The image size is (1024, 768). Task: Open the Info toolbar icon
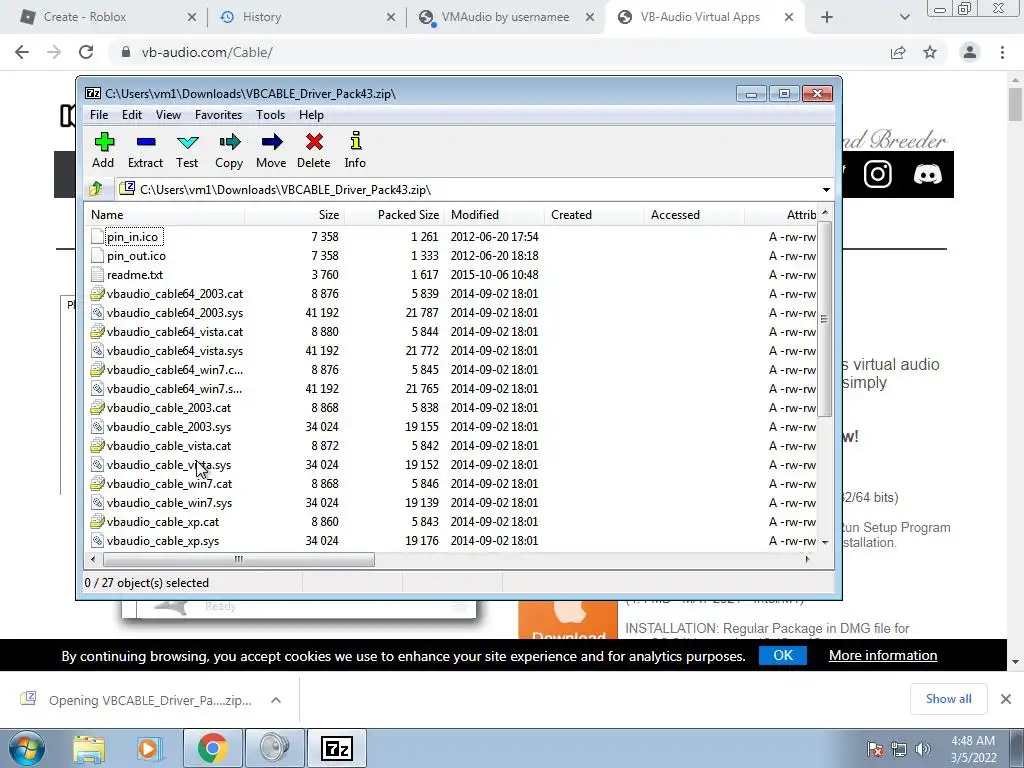(355, 150)
